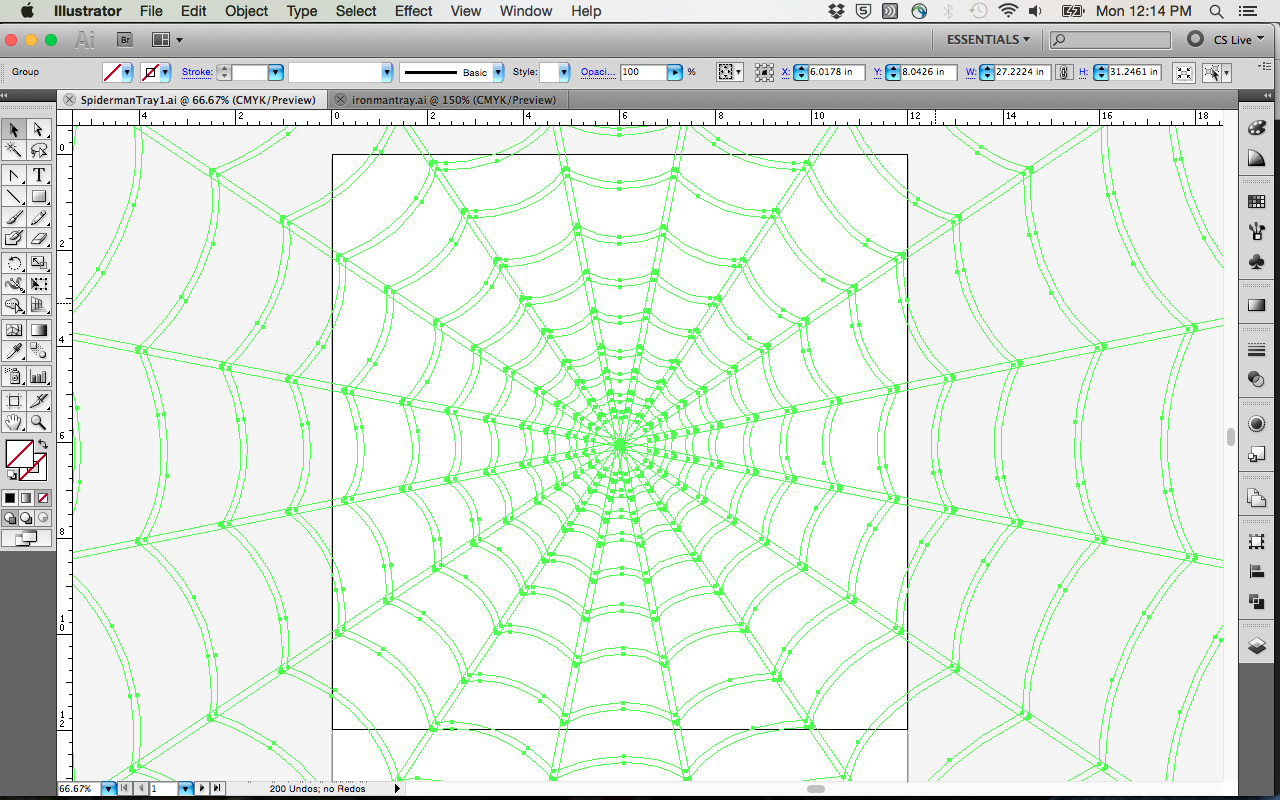
Task: Select the Zoom tool
Action: coord(39,422)
